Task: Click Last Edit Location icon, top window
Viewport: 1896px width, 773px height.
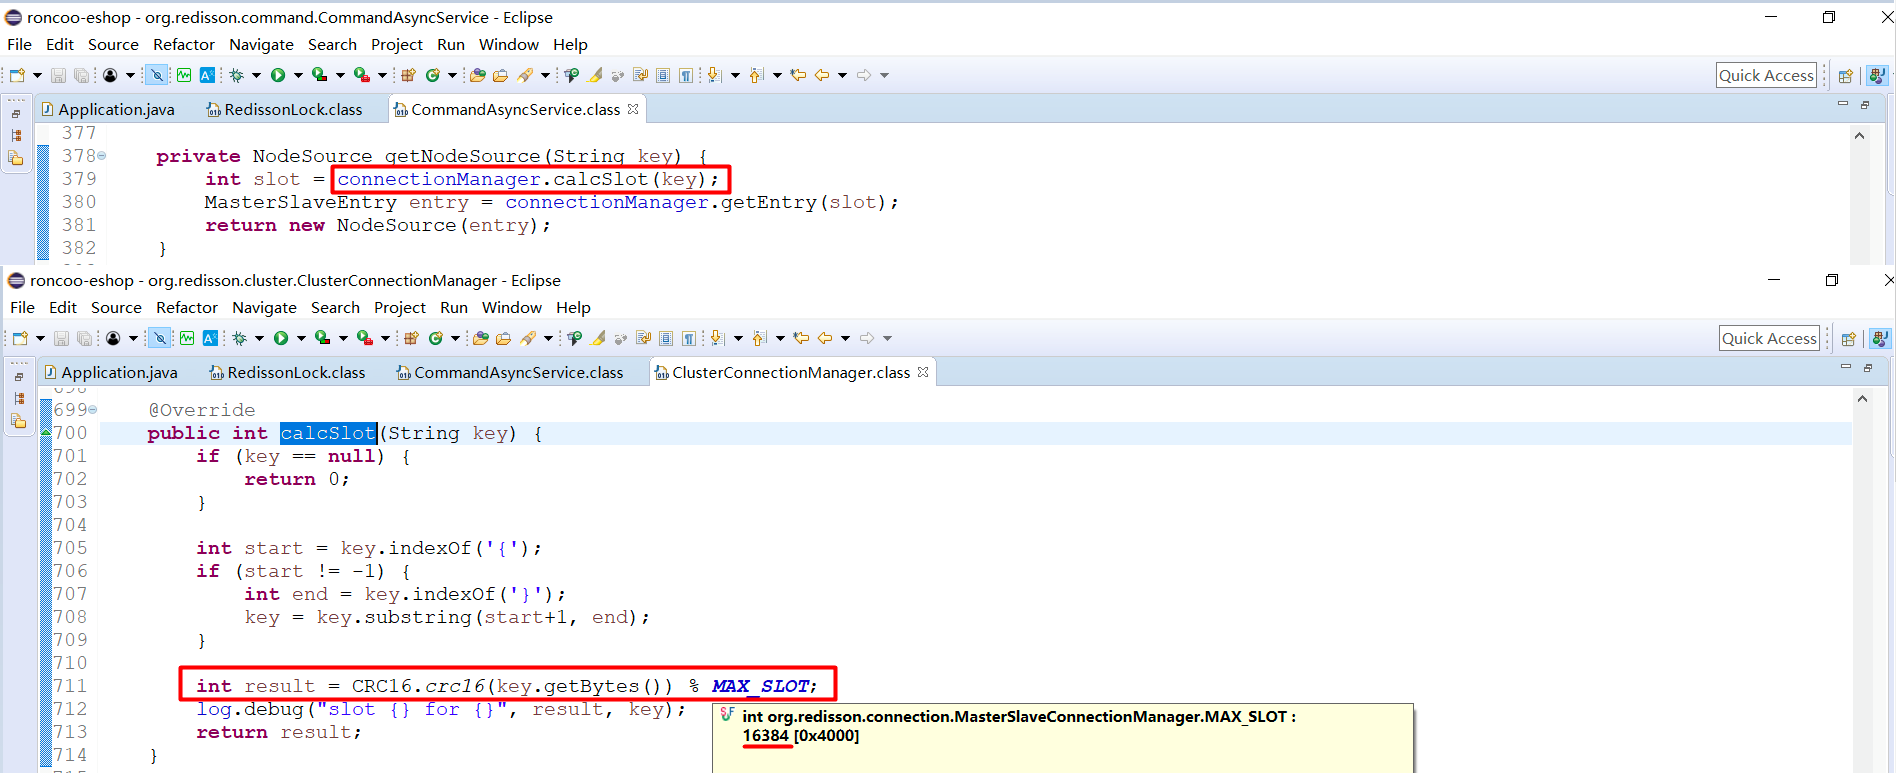Action: click(798, 75)
